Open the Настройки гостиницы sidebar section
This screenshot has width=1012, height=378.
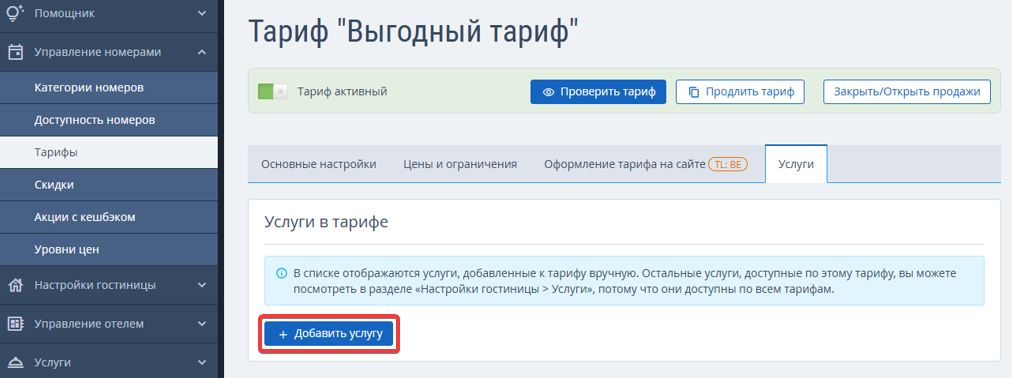click(x=109, y=284)
